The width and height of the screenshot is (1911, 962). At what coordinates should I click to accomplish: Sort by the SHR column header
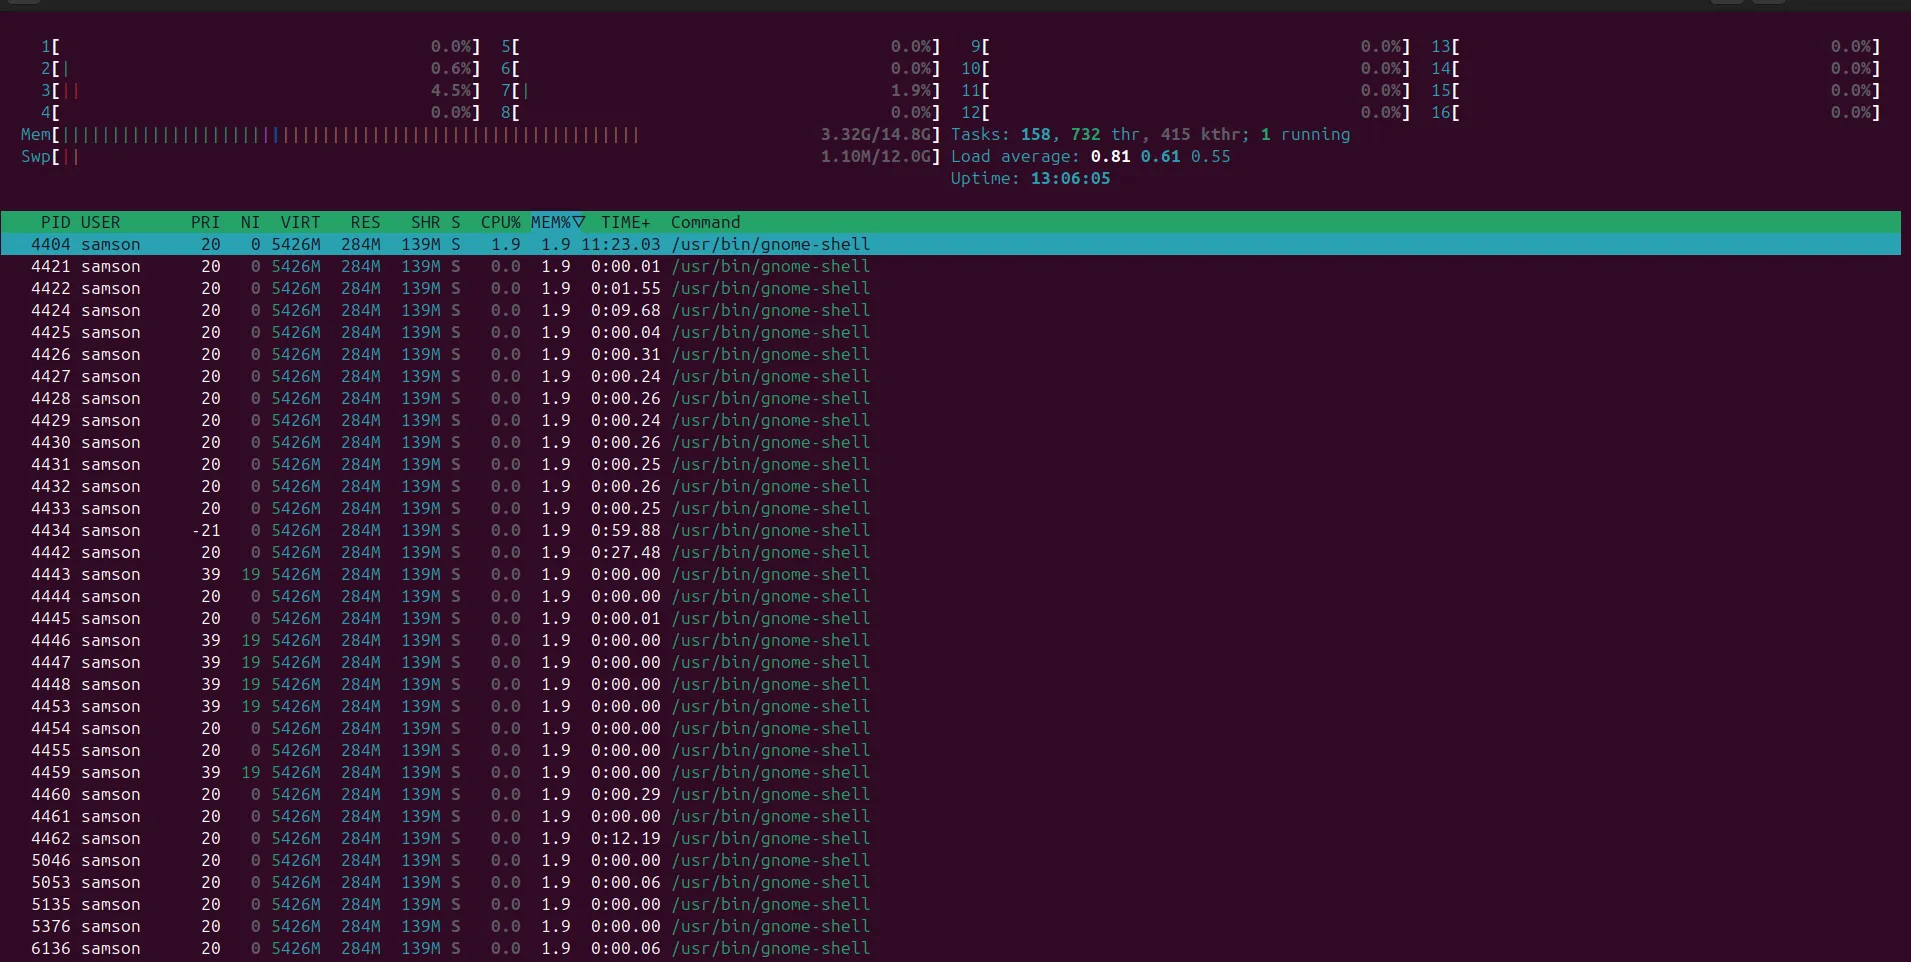[x=425, y=222]
